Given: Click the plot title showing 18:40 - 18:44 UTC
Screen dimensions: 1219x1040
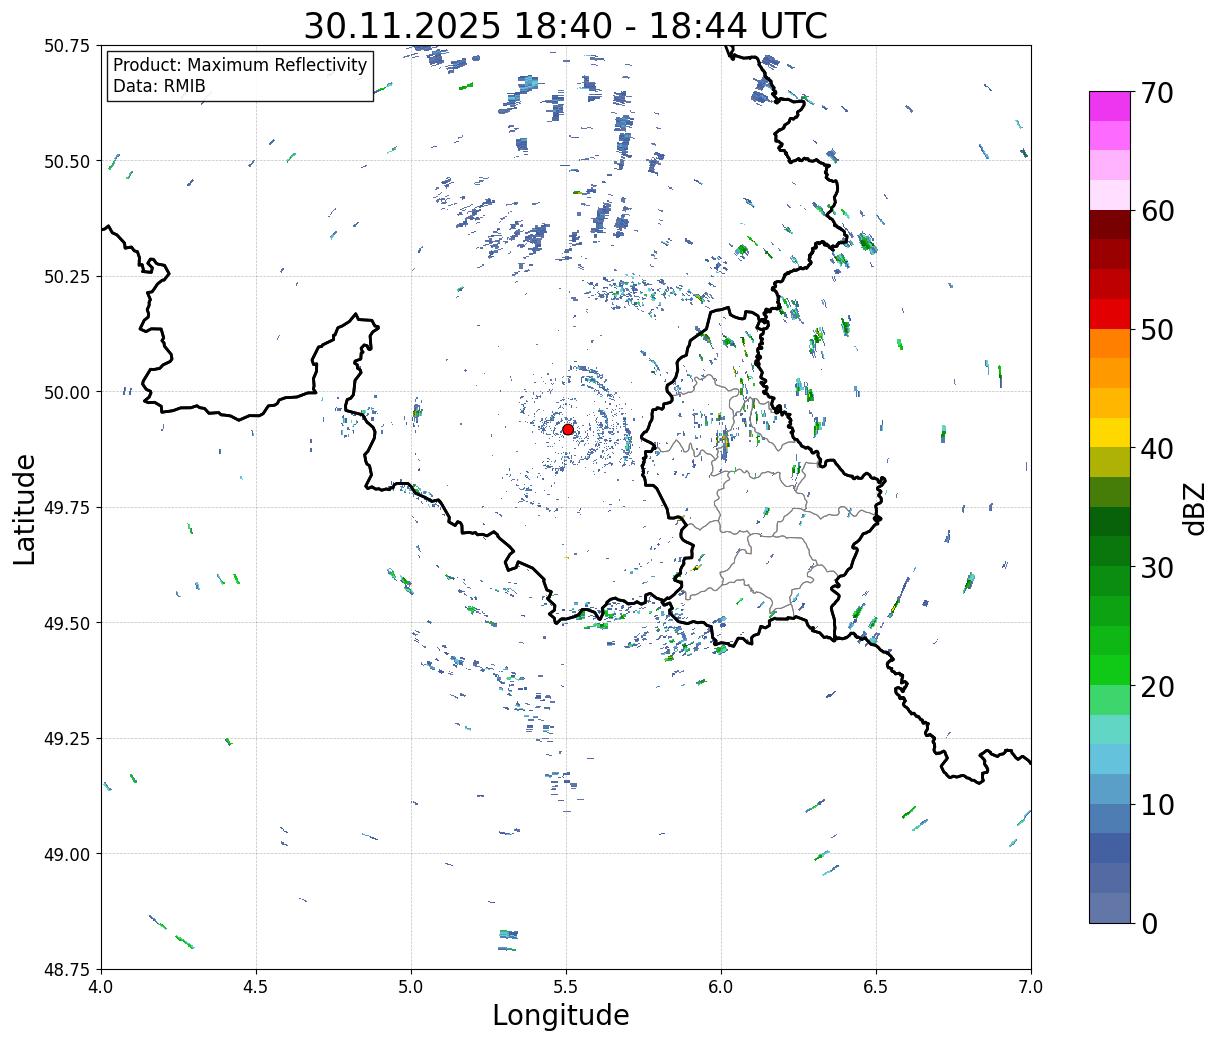Looking at the screenshot, I should tap(566, 25).
